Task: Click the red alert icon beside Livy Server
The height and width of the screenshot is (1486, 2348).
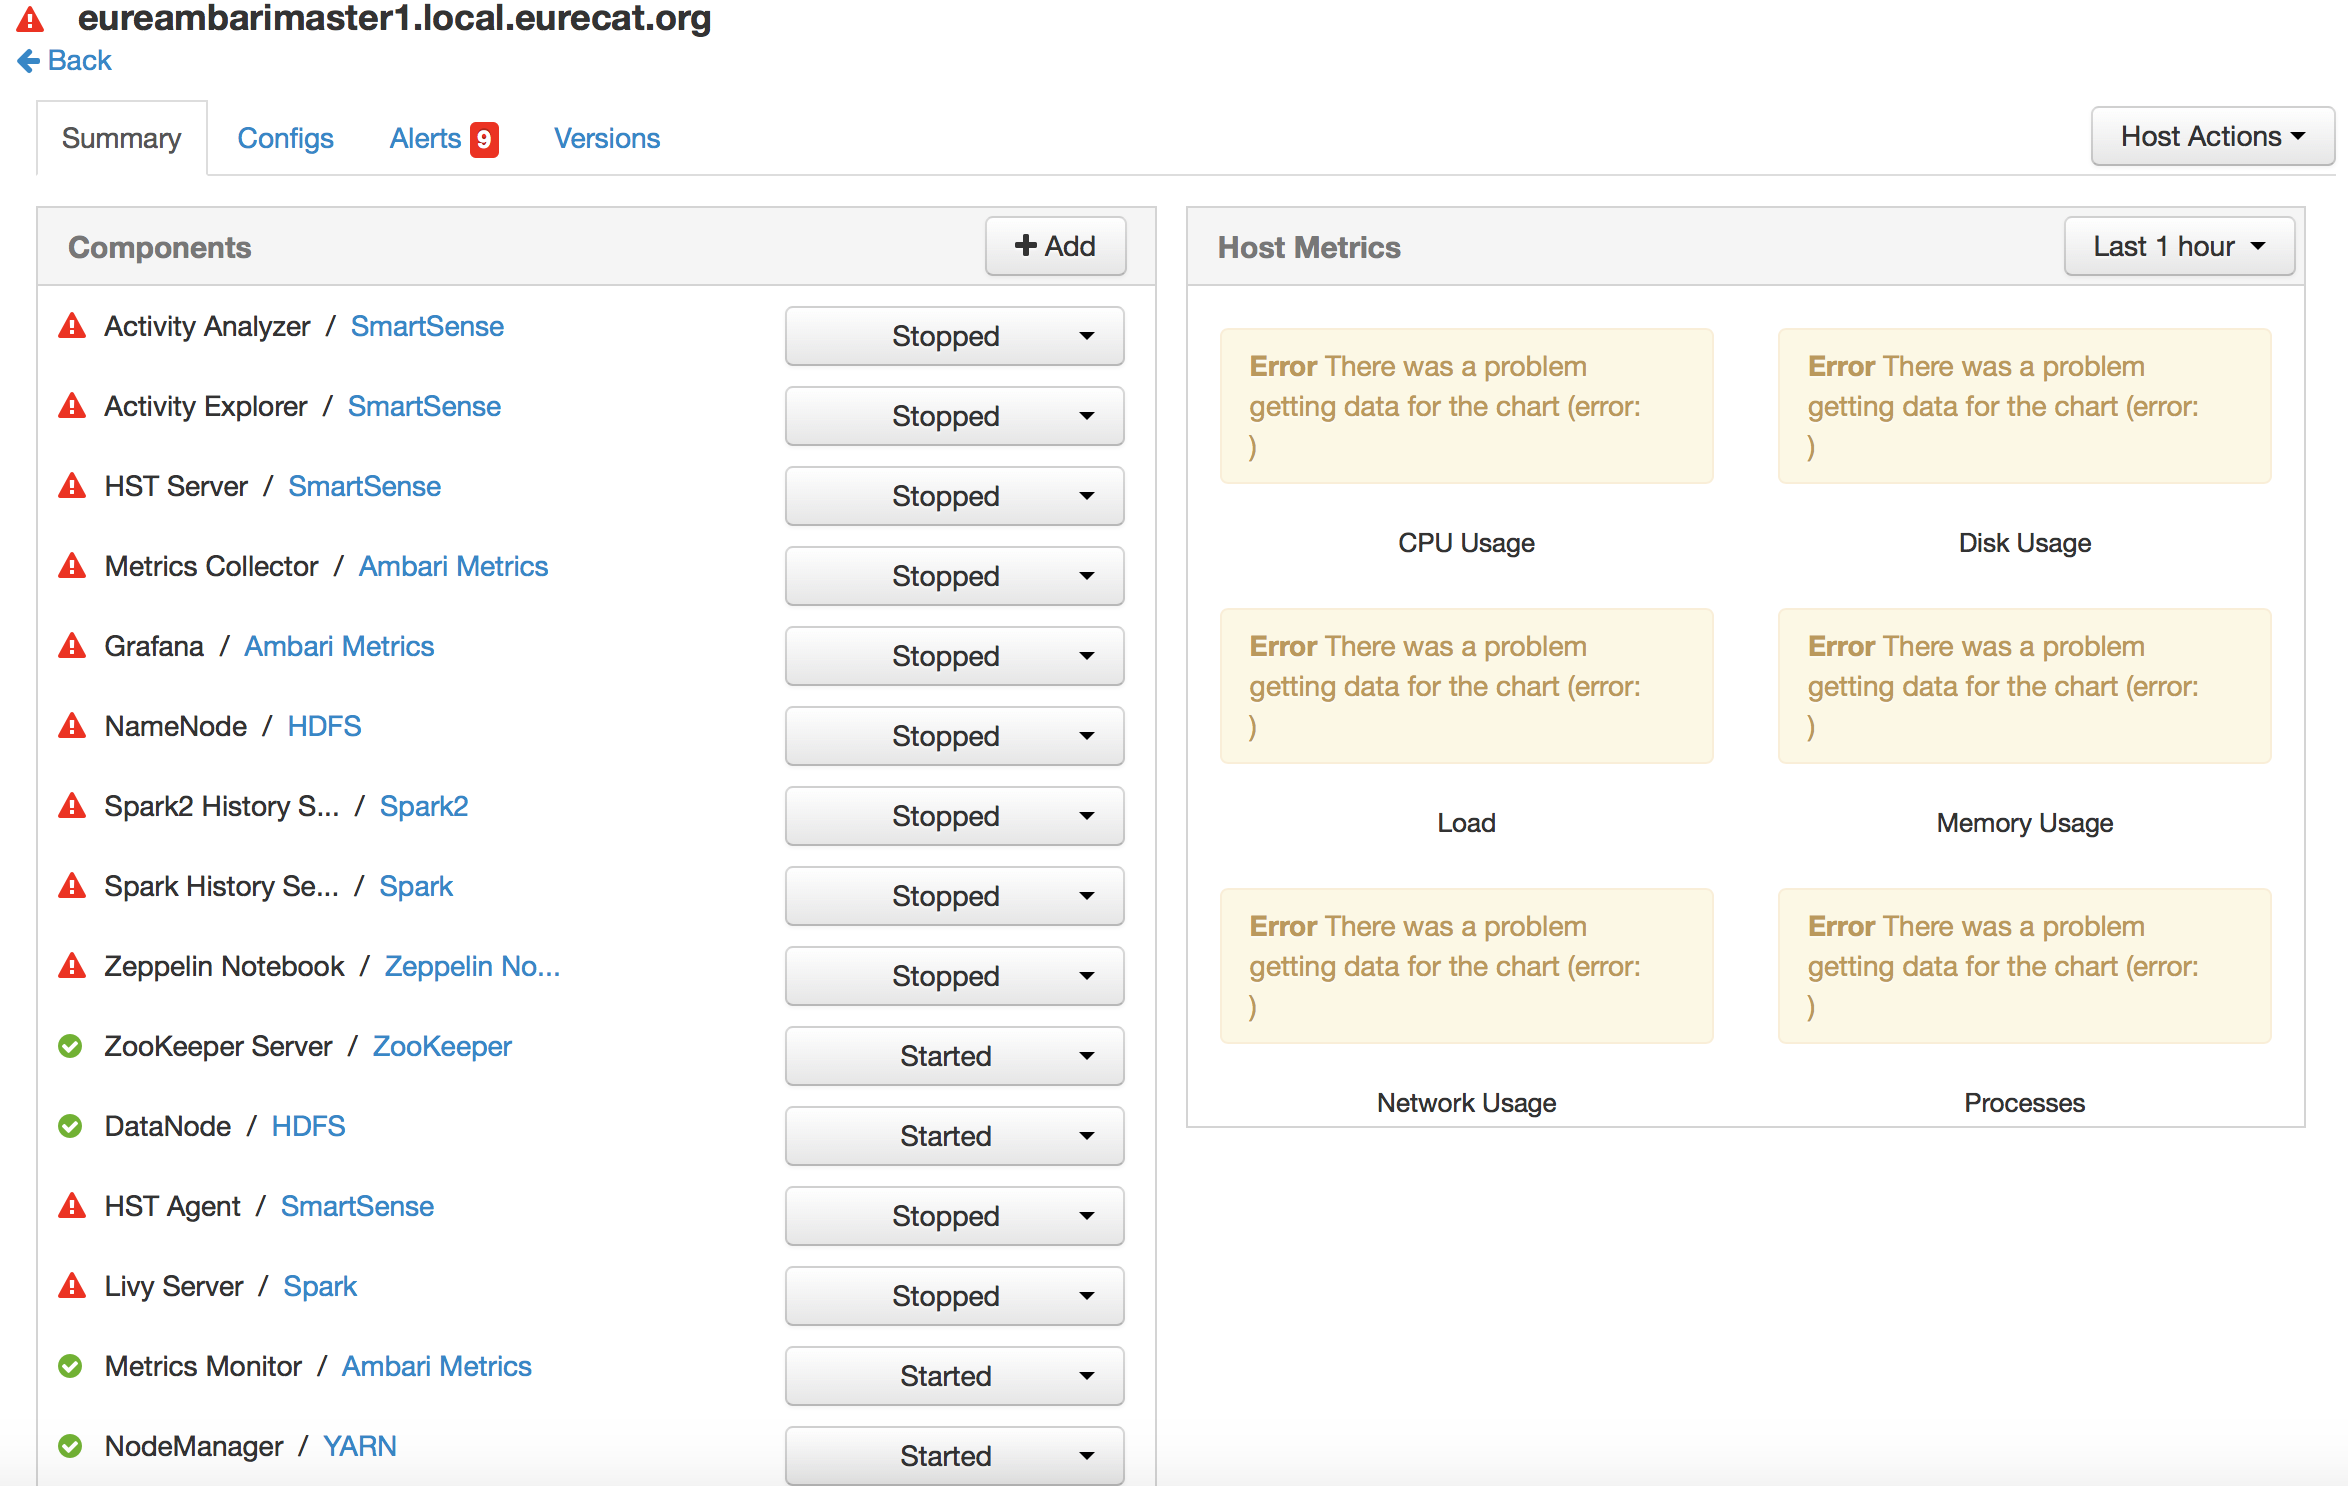Action: pos(72,1286)
